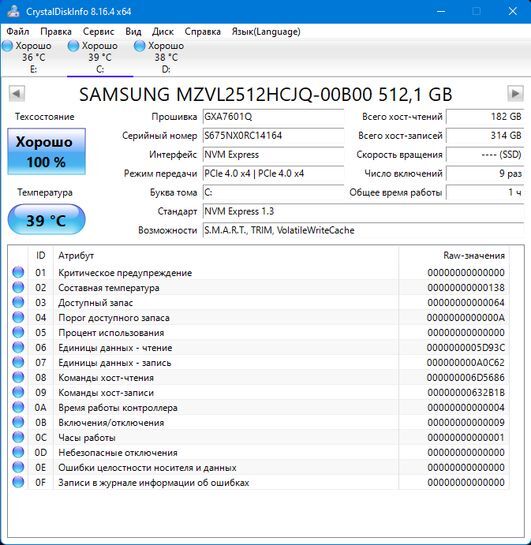Select raw value 000000006D5686
The width and height of the screenshot is (531, 545).
[x=466, y=377]
